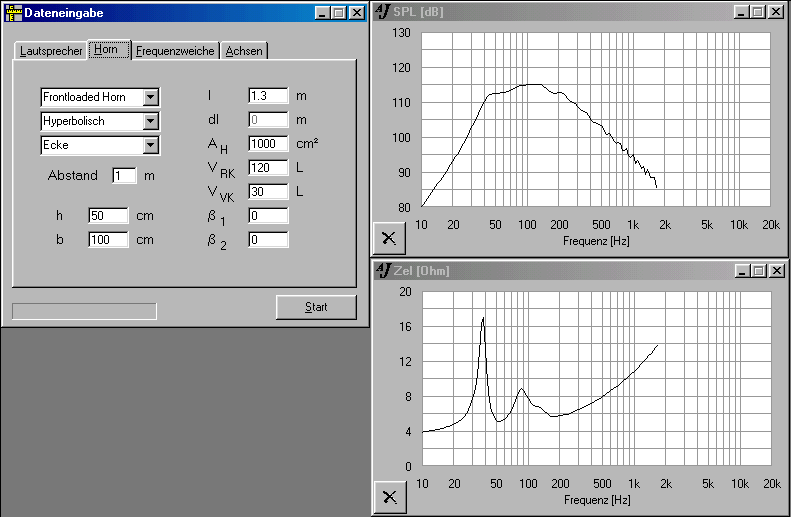This screenshot has height=517, width=791.
Task: Maximize the SPL [dB] window
Action: pyautogui.click(x=758, y=12)
